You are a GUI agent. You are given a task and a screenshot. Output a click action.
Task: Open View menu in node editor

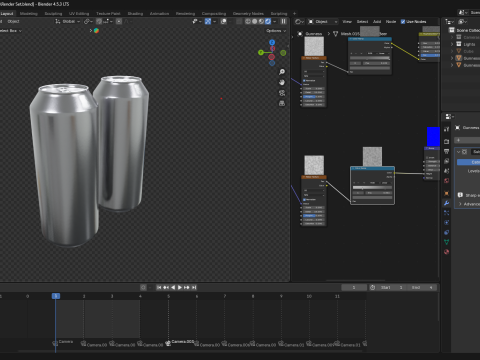pos(347,21)
